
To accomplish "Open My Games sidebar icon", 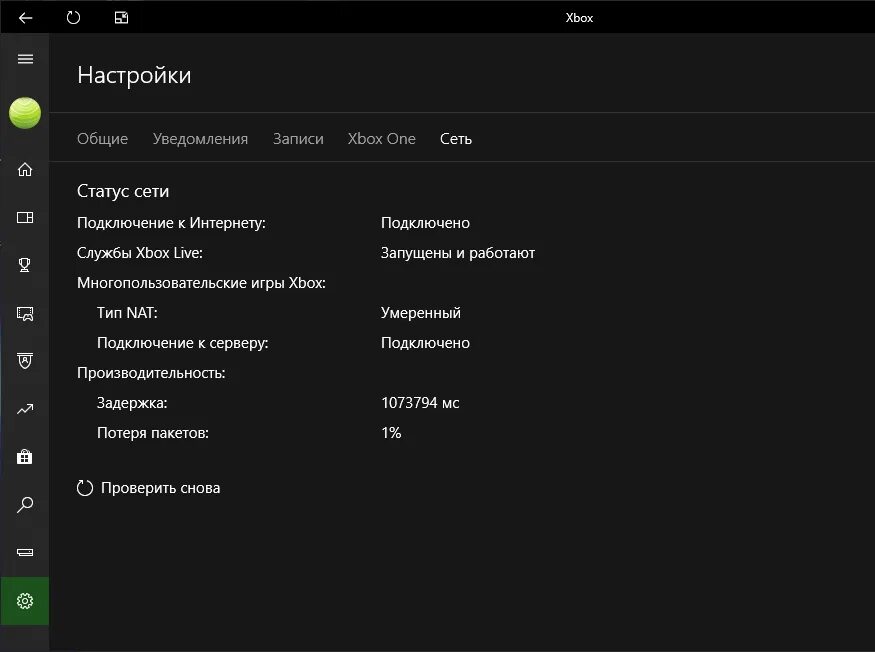I will (25, 217).
